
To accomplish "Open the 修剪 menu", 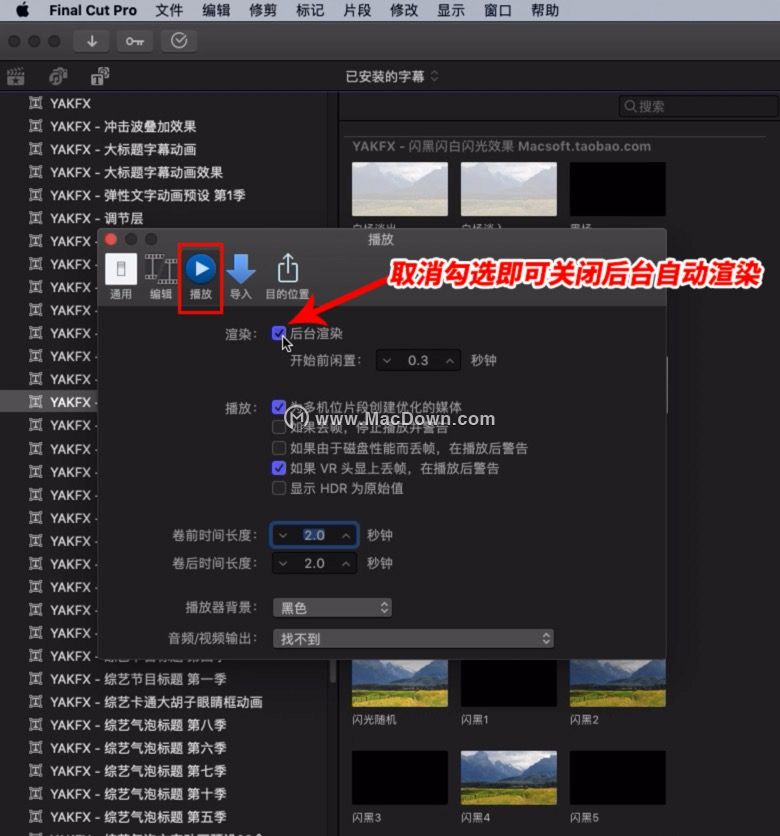I will click(263, 10).
